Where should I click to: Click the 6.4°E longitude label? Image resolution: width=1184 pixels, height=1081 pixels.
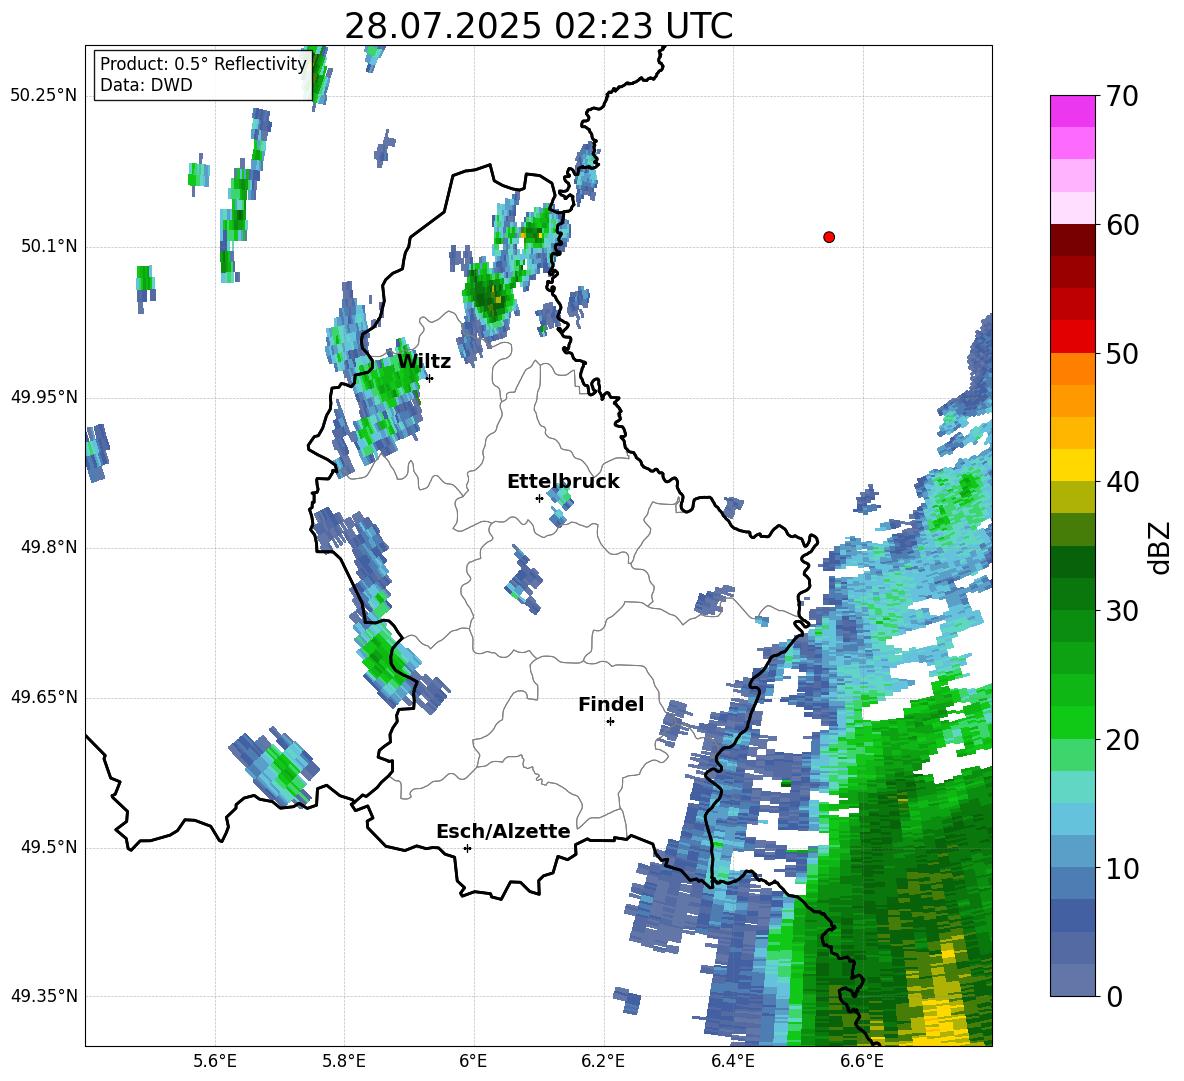point(733,1062)
